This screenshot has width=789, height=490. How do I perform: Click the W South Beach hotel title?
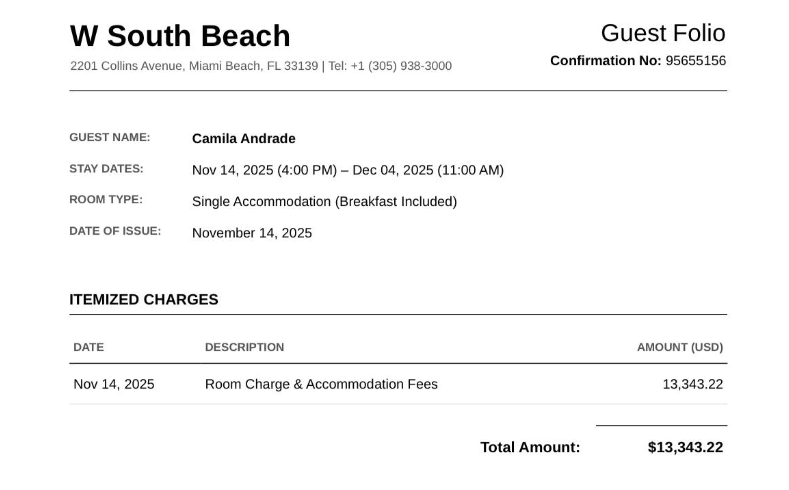tap(180, 36)
